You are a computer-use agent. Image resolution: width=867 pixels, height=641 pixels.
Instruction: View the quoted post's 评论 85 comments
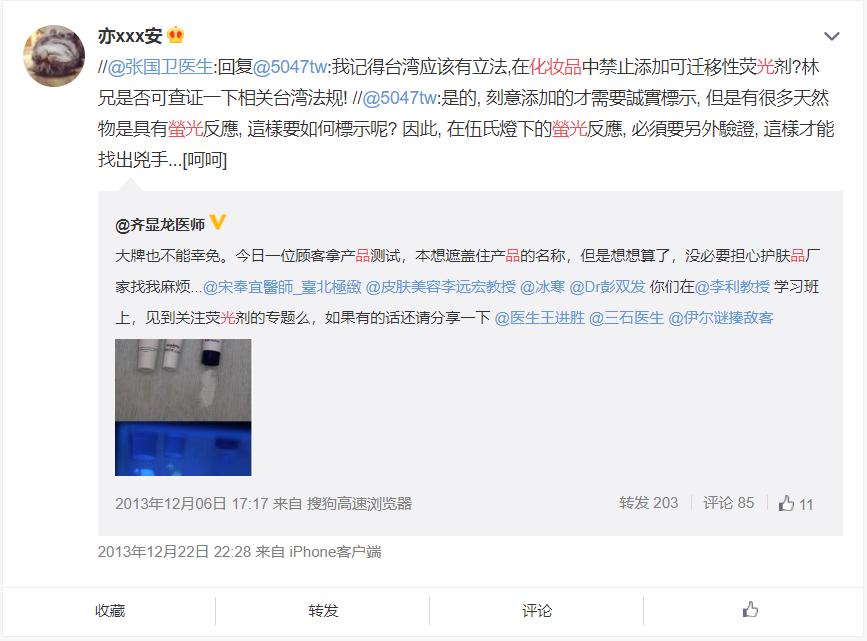pos(728,503)
